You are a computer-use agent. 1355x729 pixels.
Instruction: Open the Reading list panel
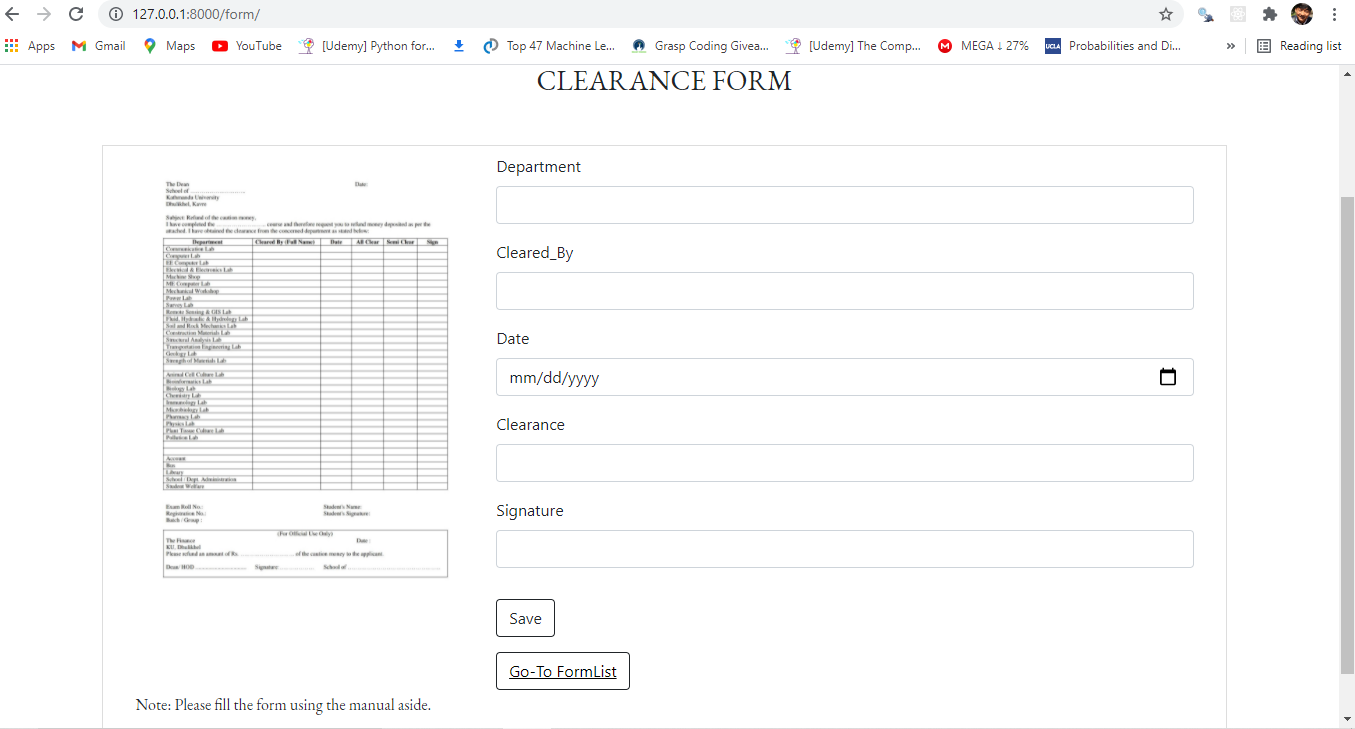click(1299, 45)
